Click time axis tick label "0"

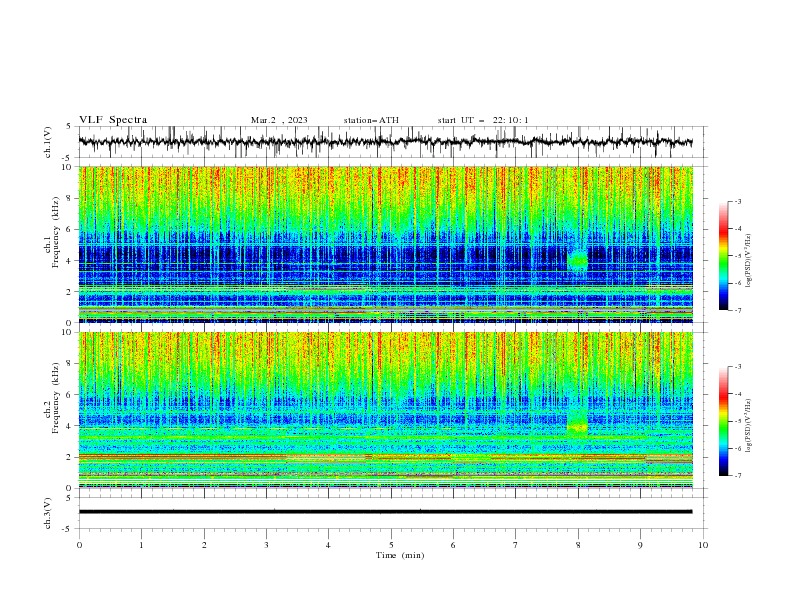(x=79, y=545)
